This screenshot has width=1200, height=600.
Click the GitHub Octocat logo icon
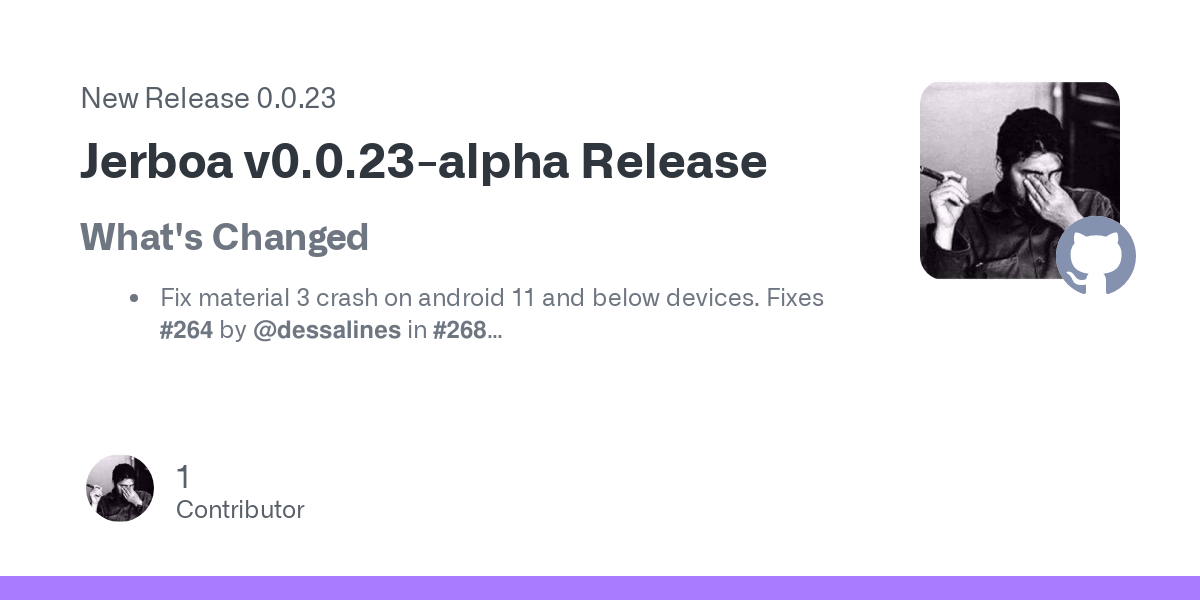[x=1096, y=255]
